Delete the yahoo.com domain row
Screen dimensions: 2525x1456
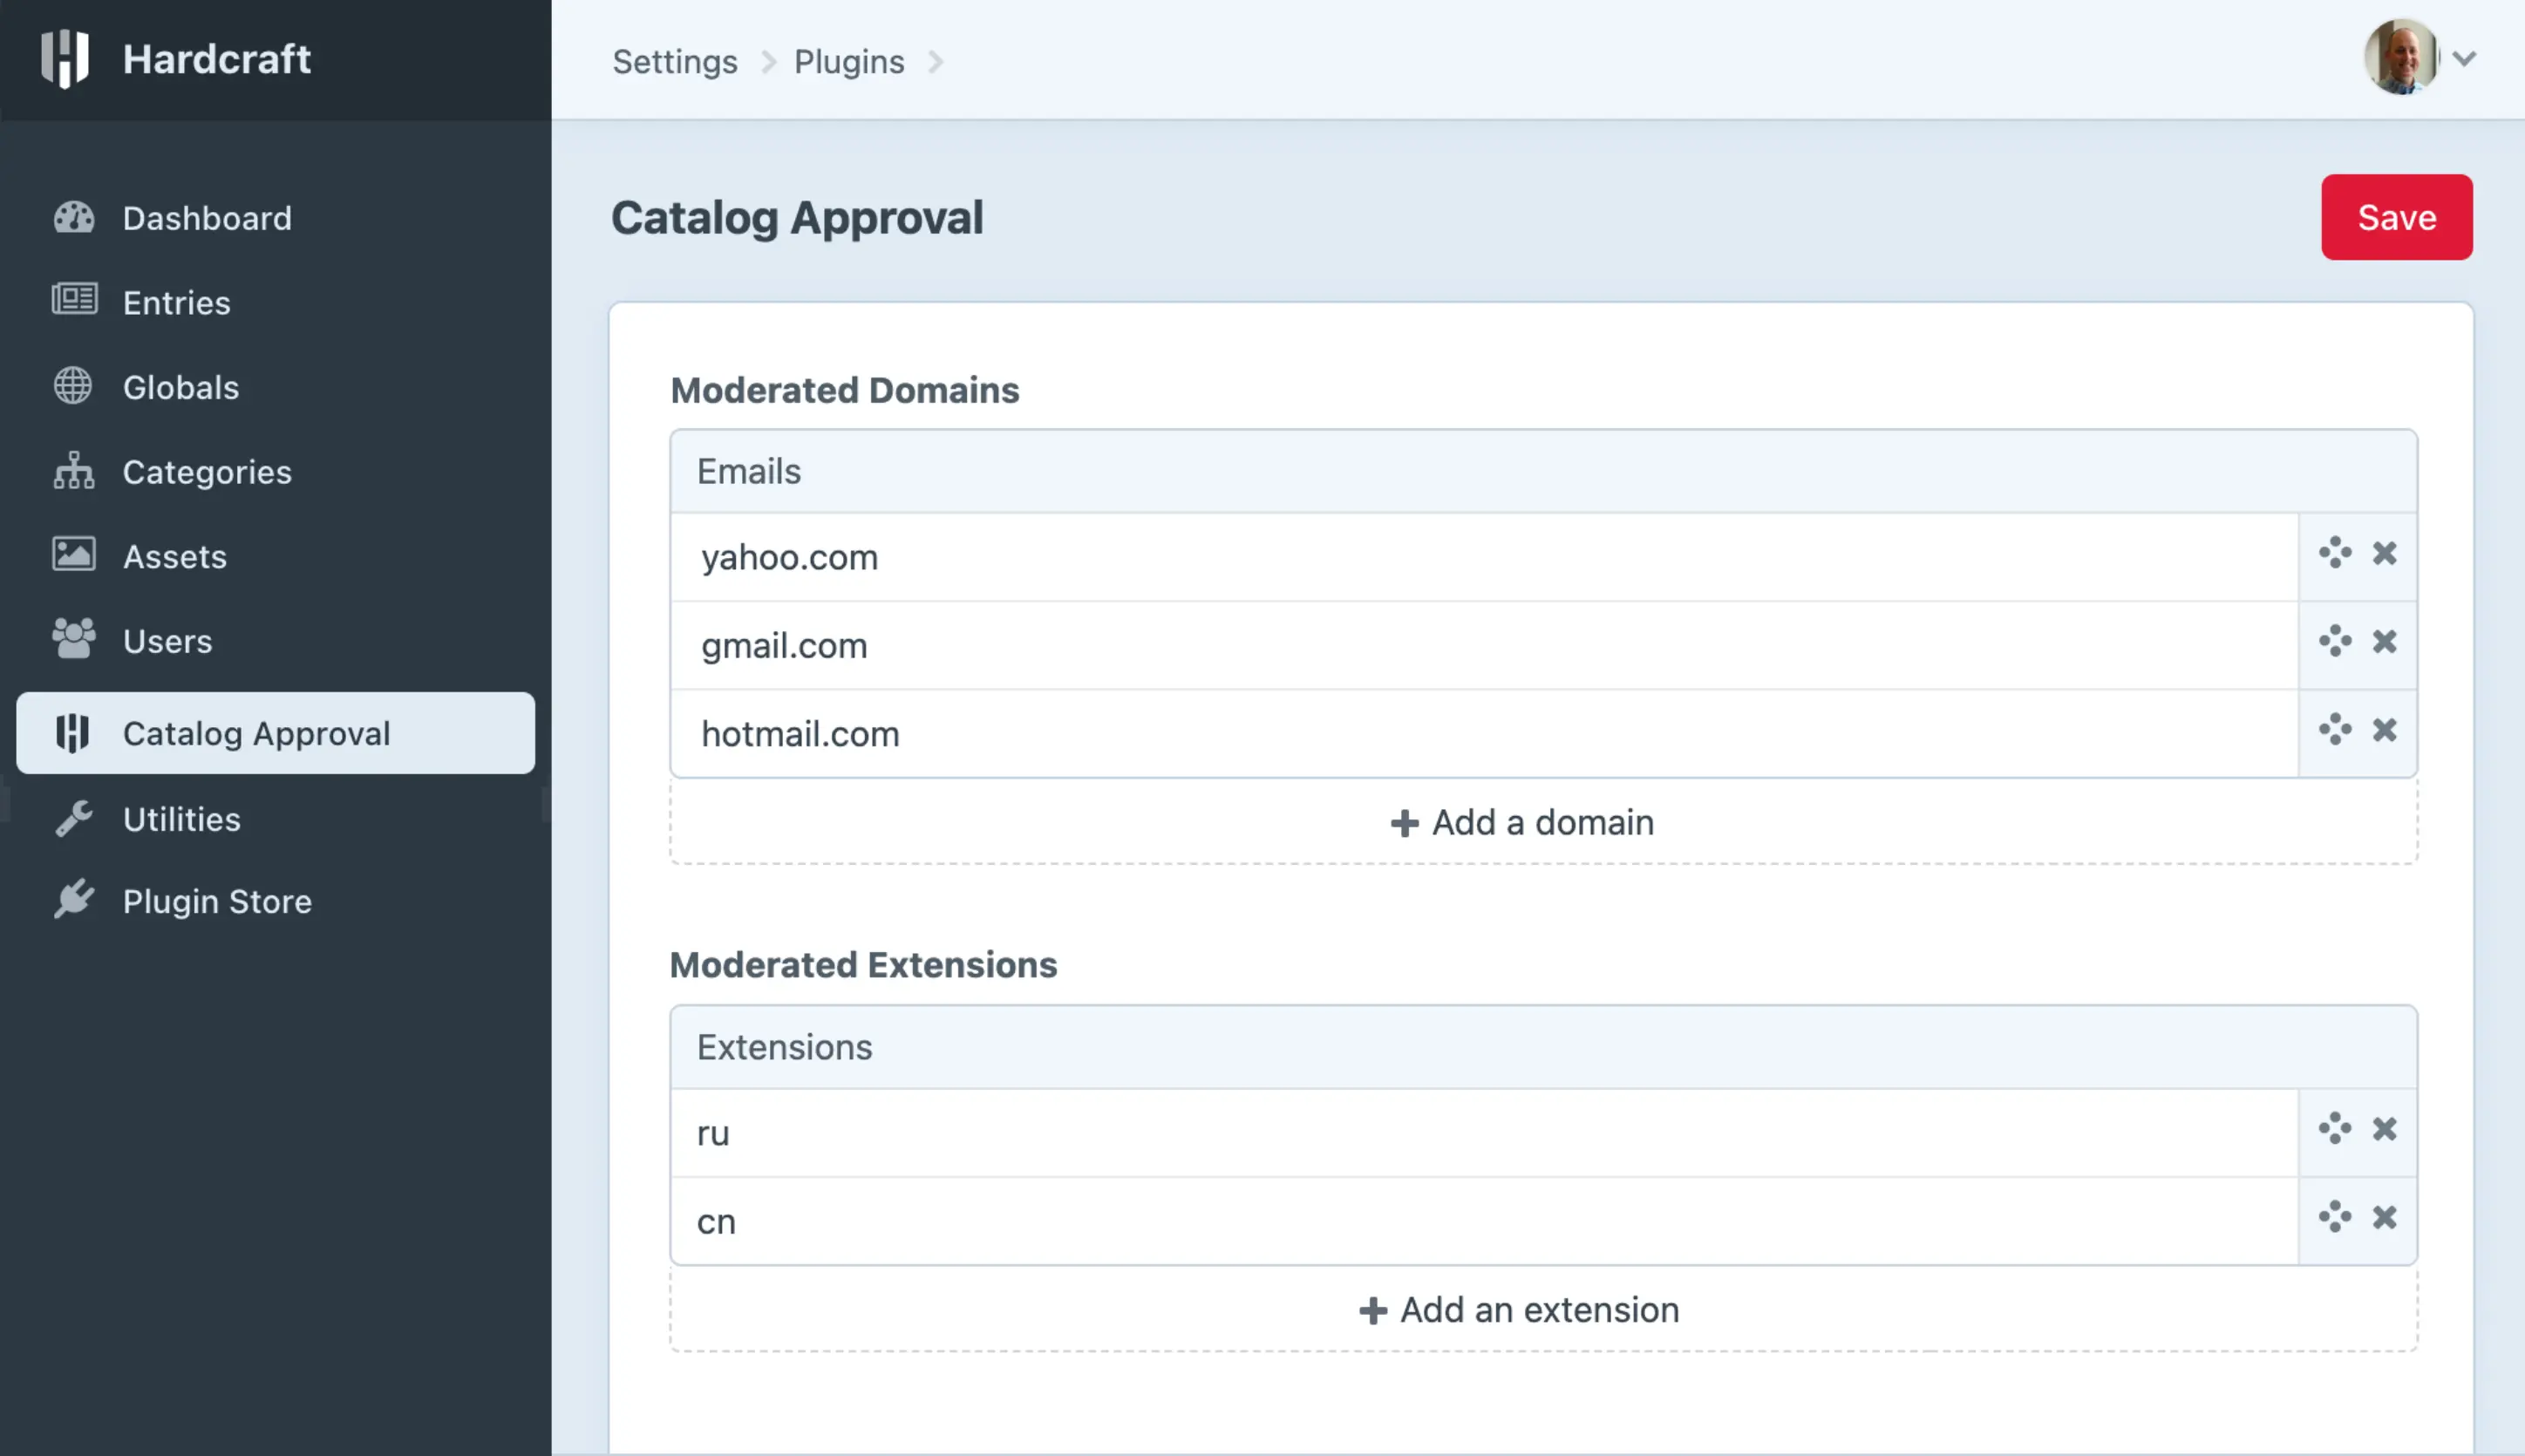pos(2384,553)
